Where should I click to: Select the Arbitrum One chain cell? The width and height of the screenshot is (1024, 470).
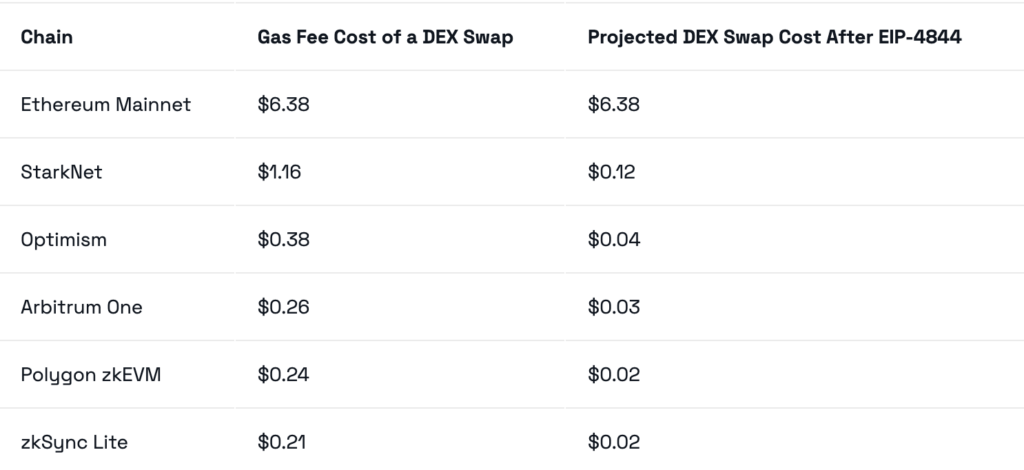coord(82,307)
